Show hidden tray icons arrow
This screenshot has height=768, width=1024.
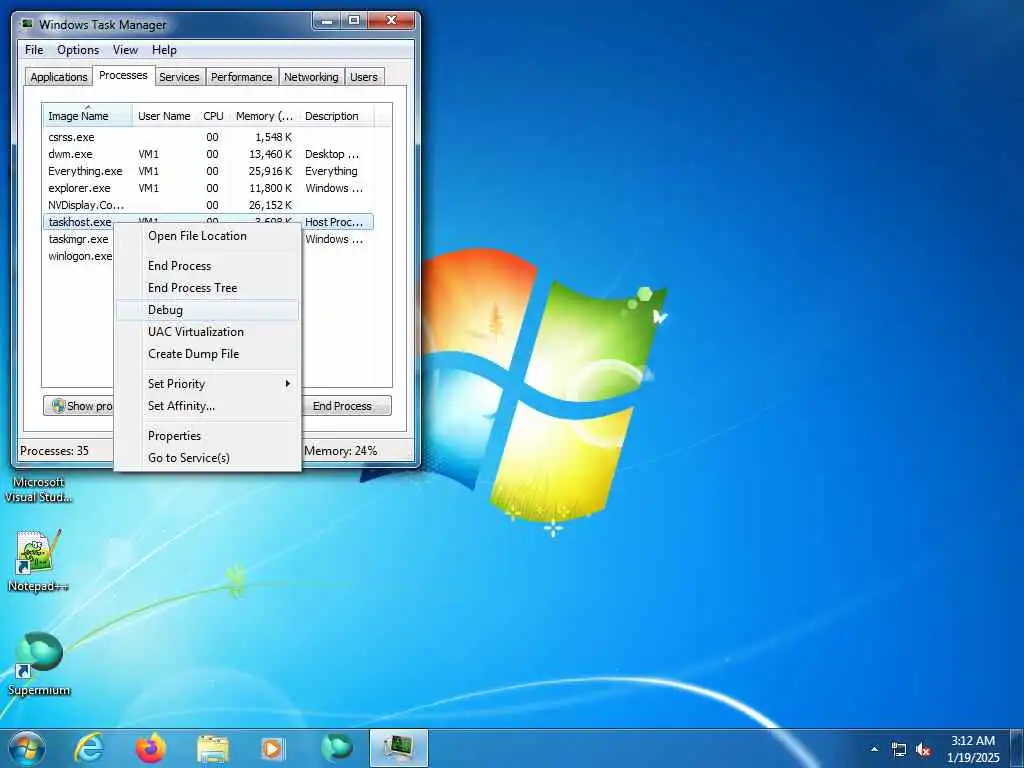tap(874, 750)
